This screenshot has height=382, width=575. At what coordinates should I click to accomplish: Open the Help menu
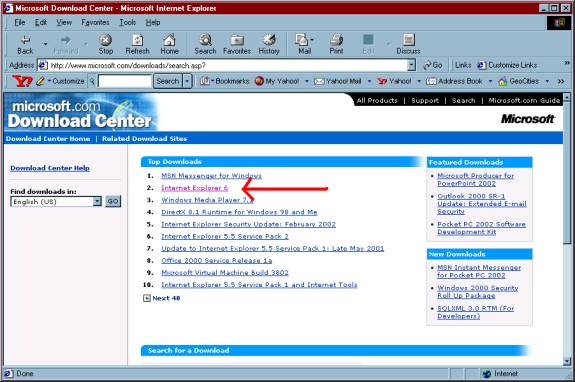[x=153, y=22]
